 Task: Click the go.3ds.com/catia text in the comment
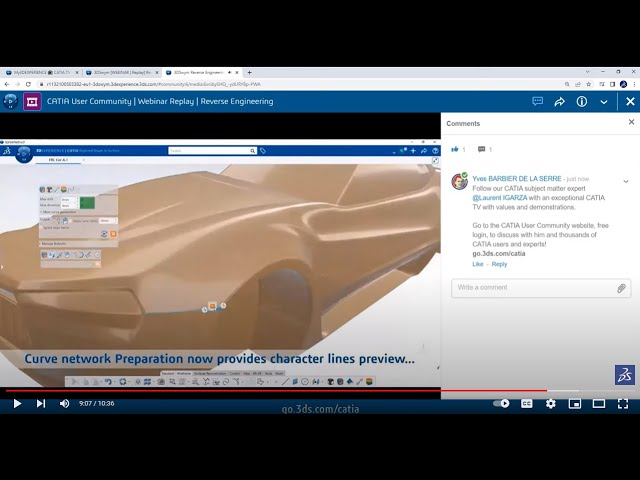click(x=499, y=253)
